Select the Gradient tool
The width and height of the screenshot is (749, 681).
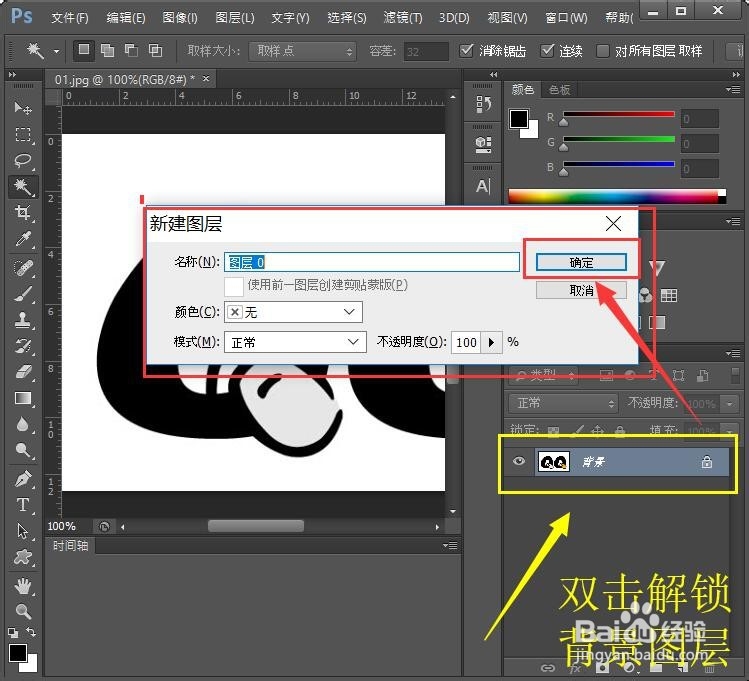click(x=22, y=398)
